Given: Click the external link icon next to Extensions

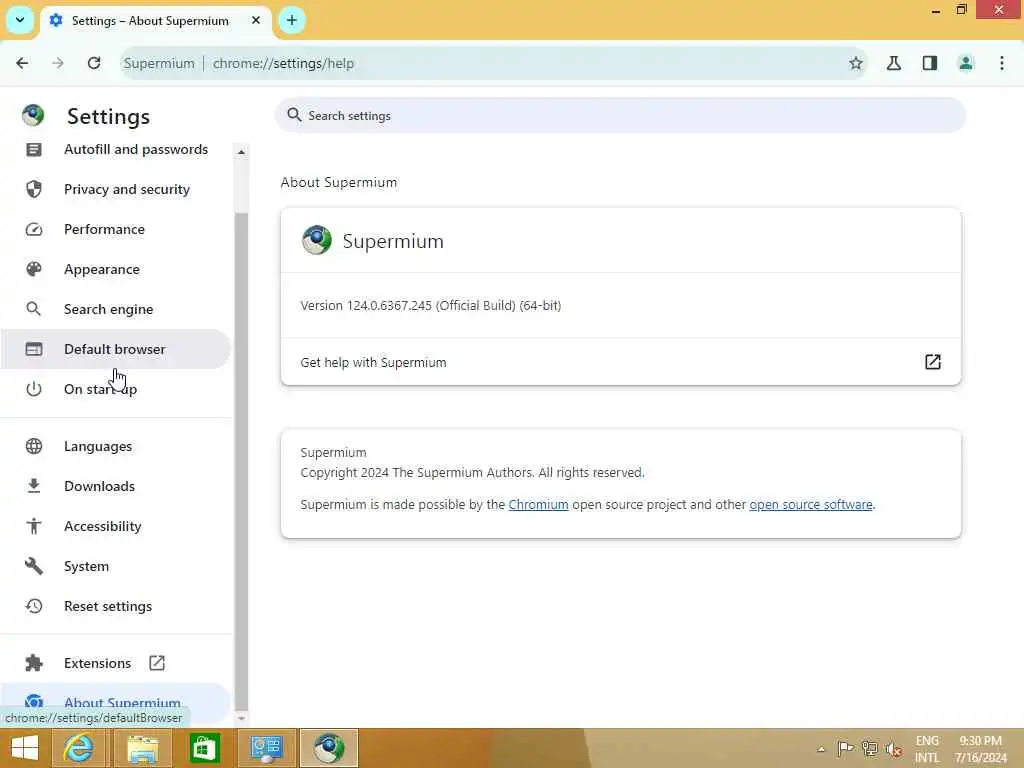Looking at the screenshot, I should pos(157,663).
